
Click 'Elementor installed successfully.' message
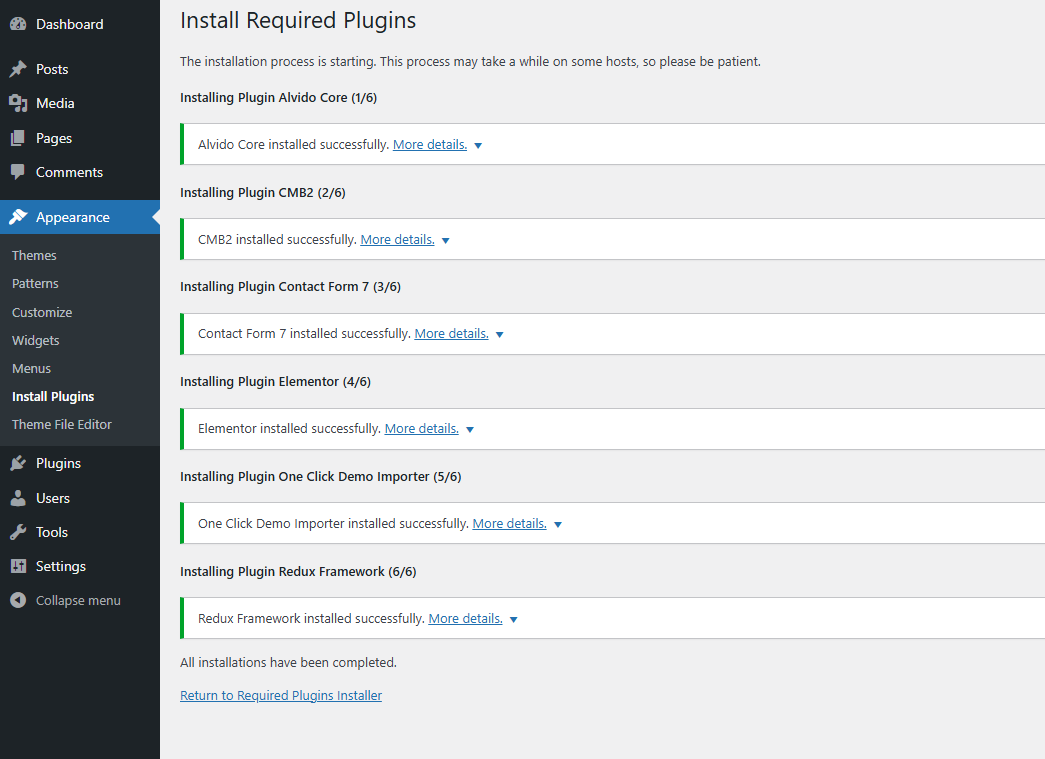(289, 428)
